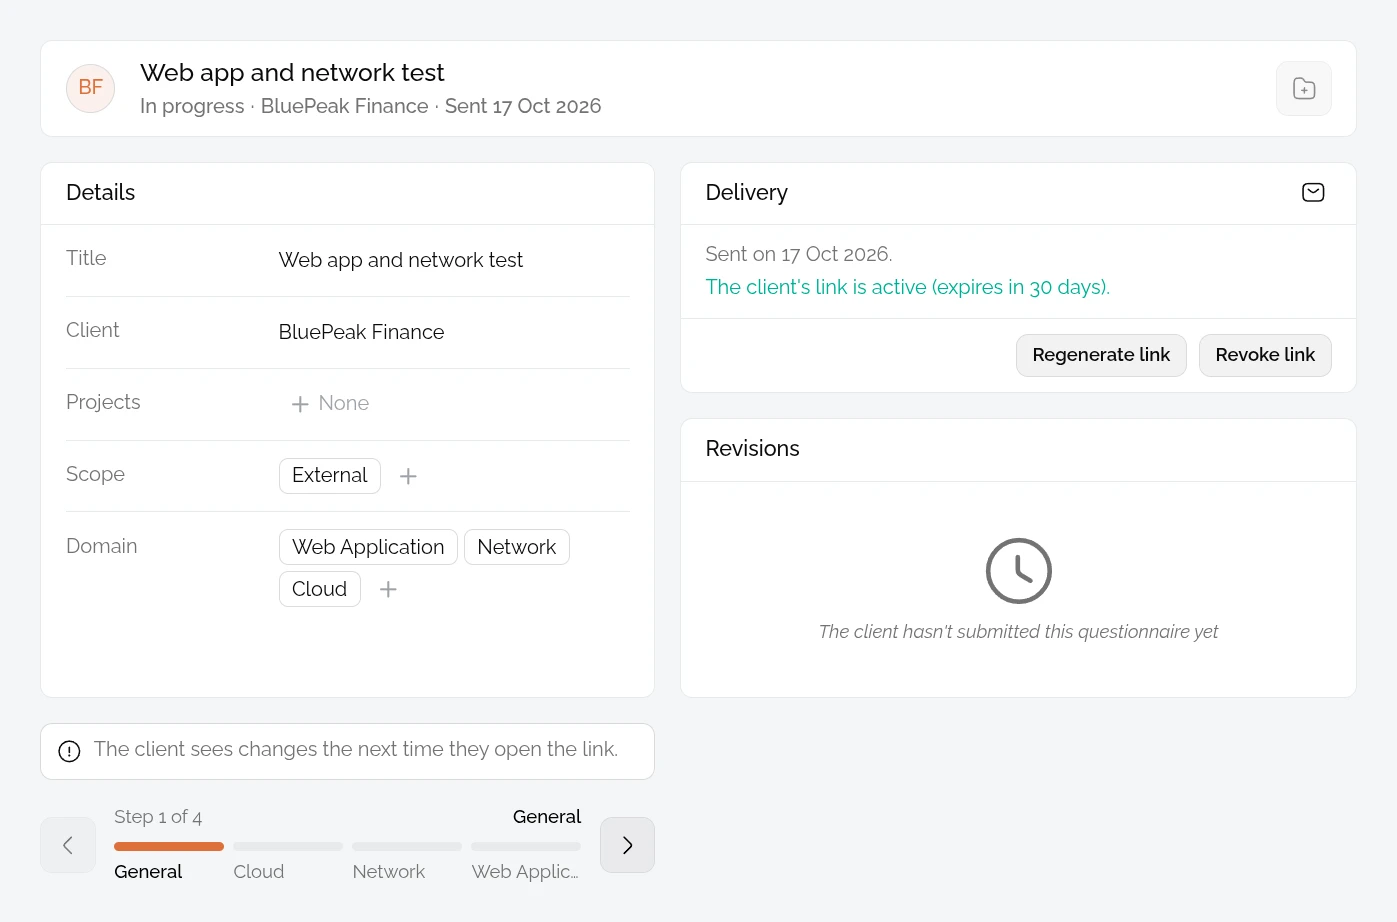Click Regenerate link button
Screen dimensions: 1397x922
(1101, 355)
